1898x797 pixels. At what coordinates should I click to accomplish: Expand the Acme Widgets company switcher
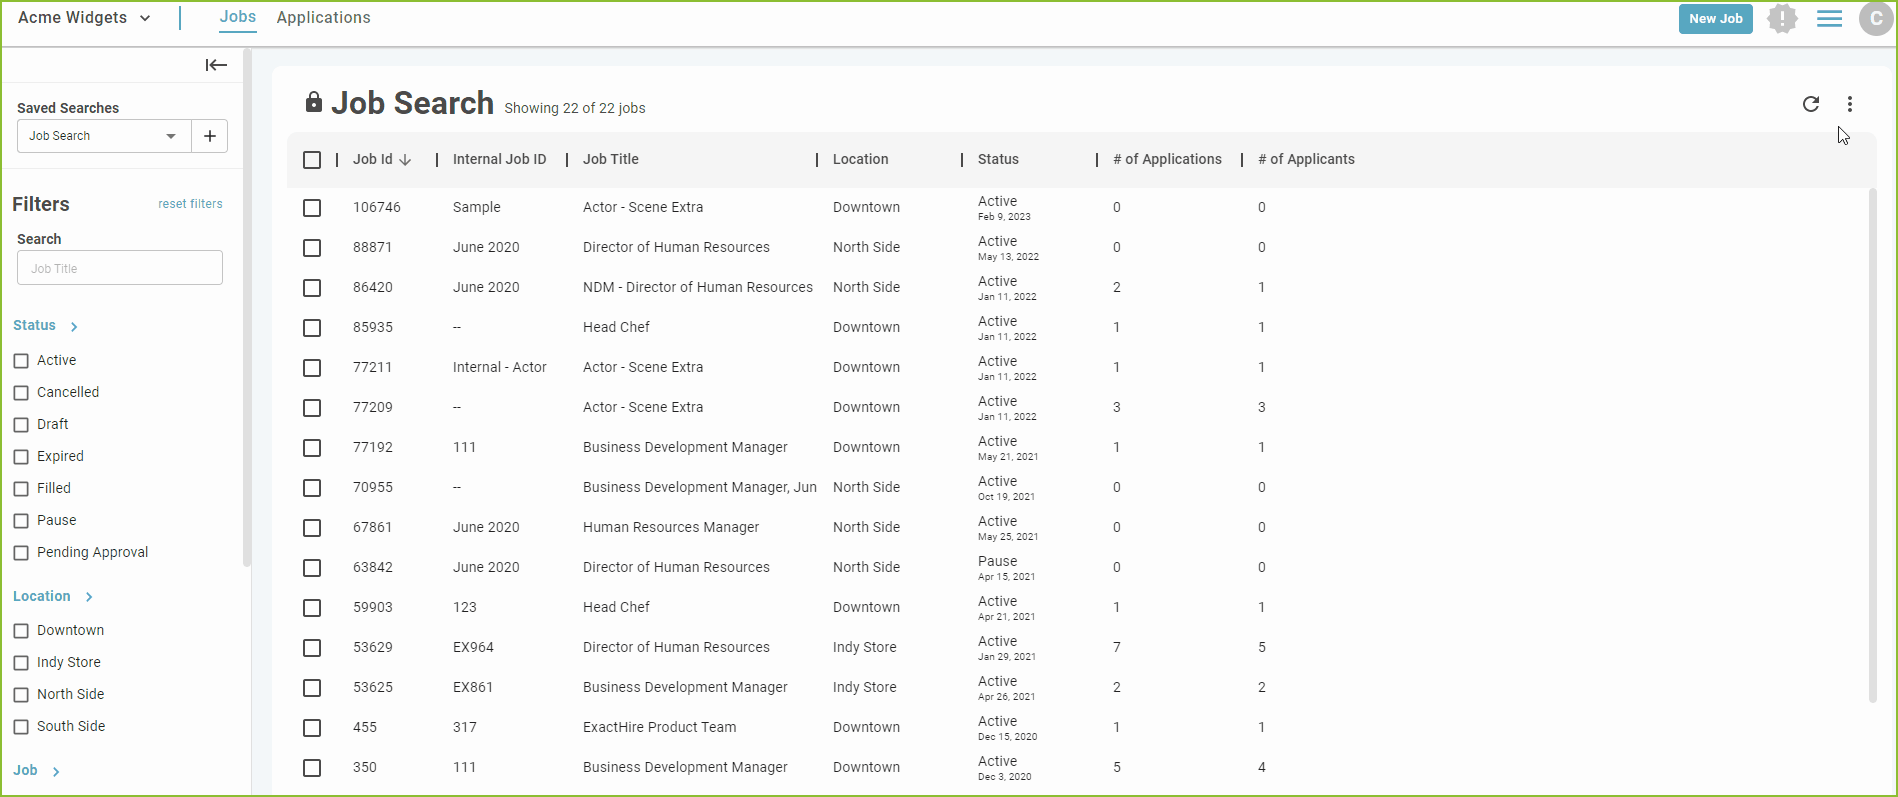(85, 18)
